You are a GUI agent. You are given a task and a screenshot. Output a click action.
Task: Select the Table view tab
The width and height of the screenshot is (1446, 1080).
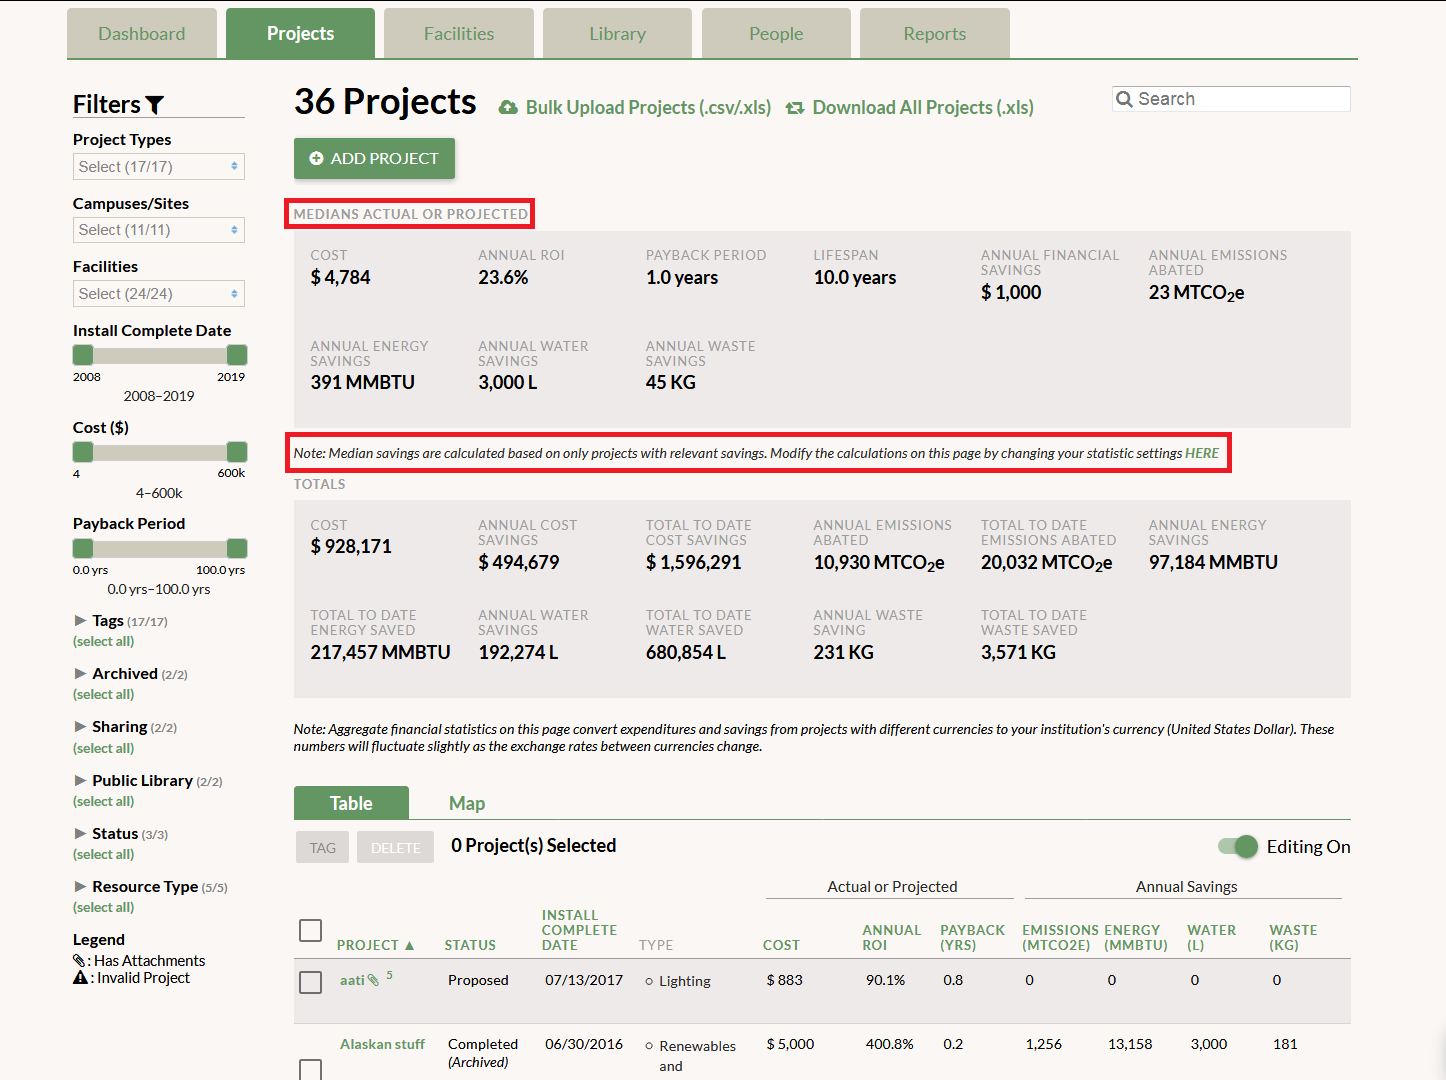click(x=351, y=803)
